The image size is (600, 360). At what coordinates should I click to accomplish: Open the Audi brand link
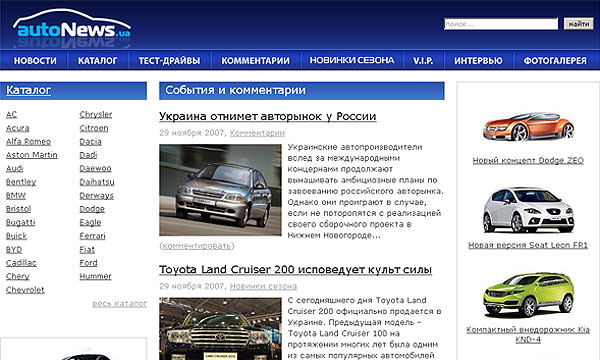(15, 168)
